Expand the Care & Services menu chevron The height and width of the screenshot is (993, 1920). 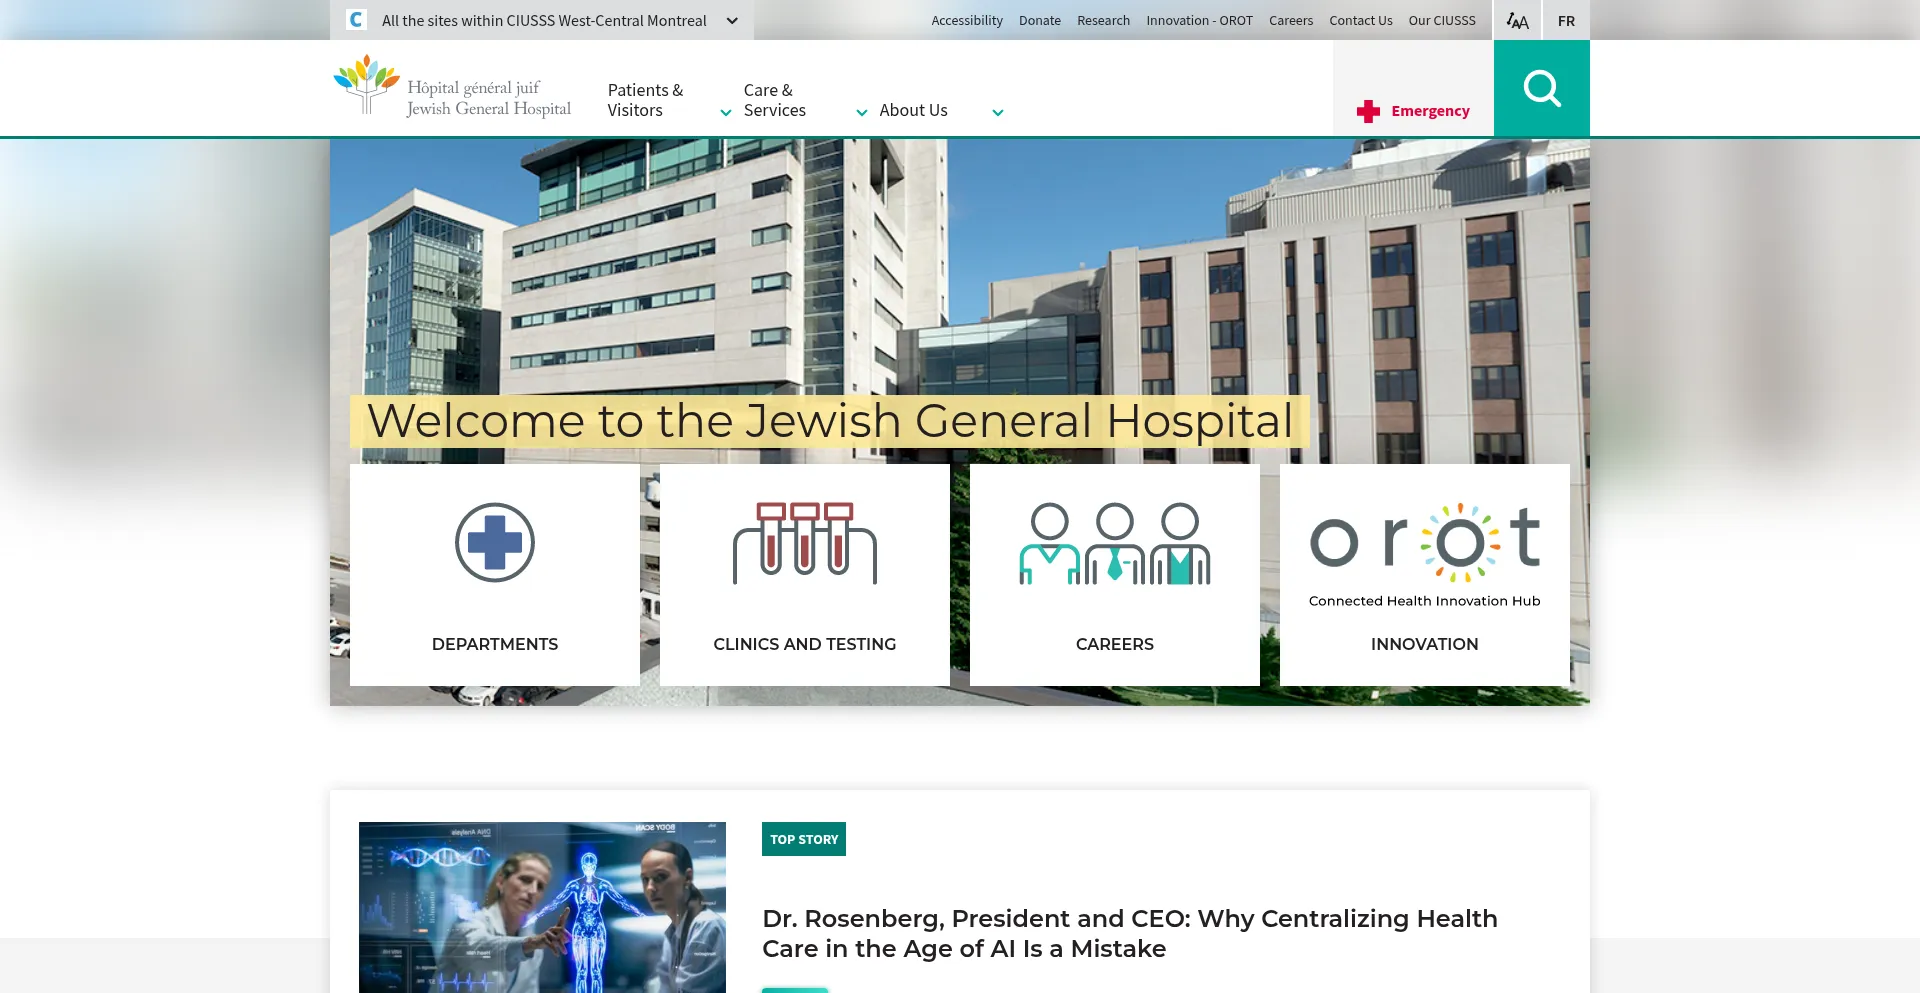click(x=862, y=113)
